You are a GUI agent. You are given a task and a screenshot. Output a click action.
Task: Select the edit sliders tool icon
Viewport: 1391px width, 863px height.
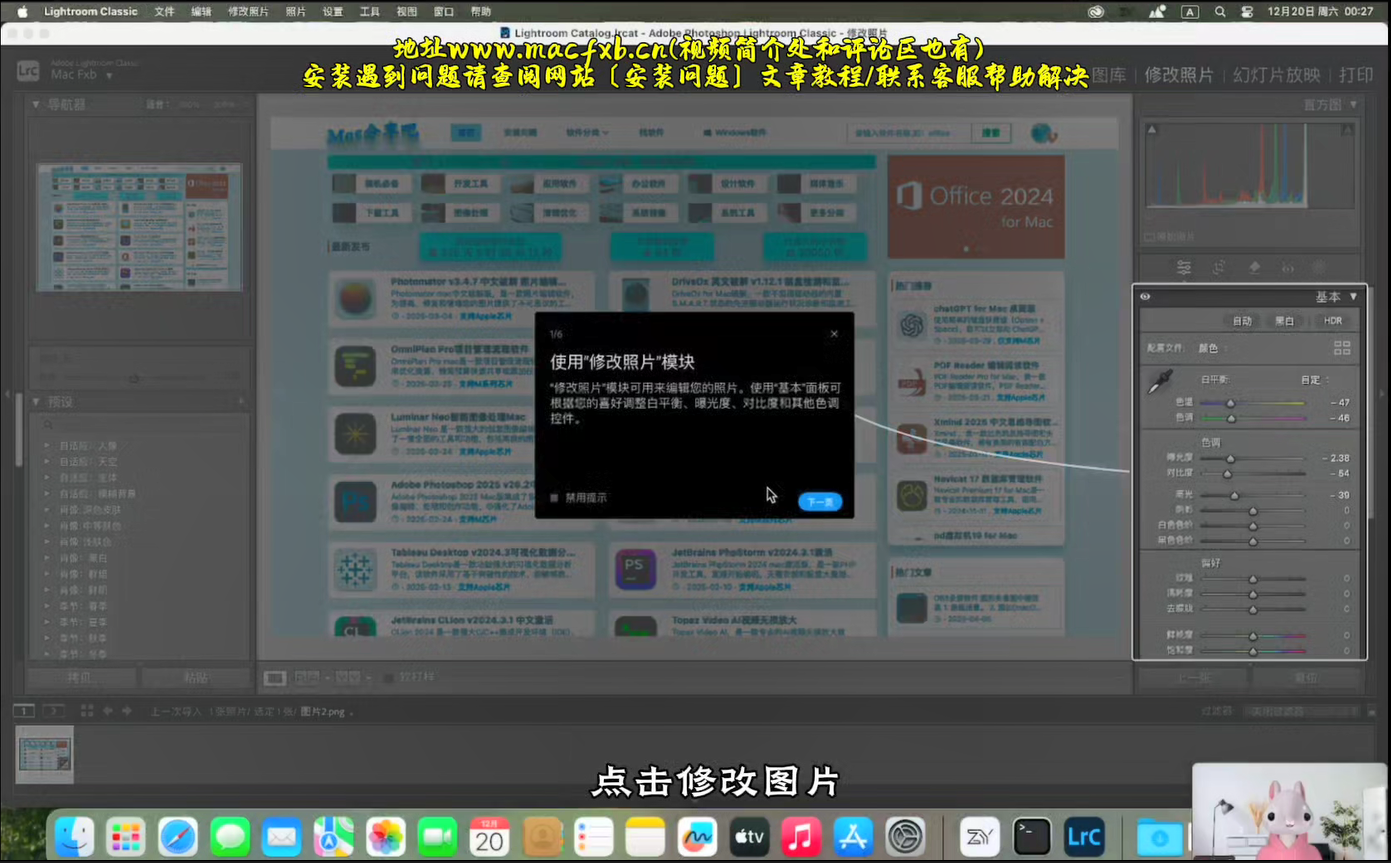(1184, 268)
